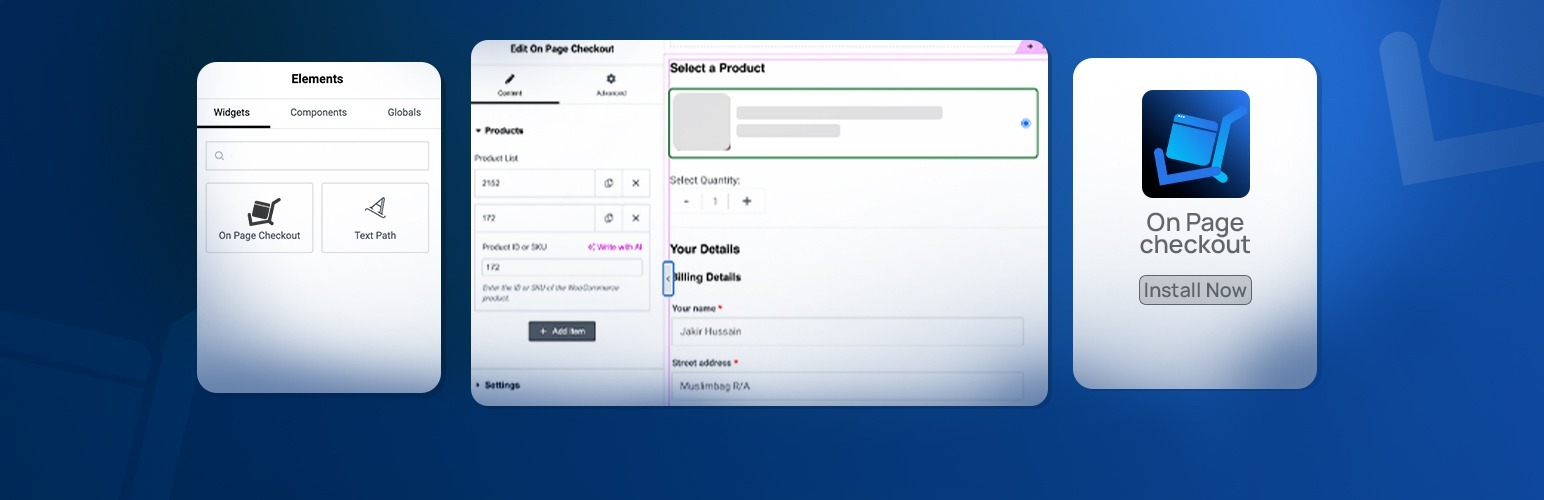Decrease quantity with minus button
The image size is (1544, 500).
coord(686,201)
